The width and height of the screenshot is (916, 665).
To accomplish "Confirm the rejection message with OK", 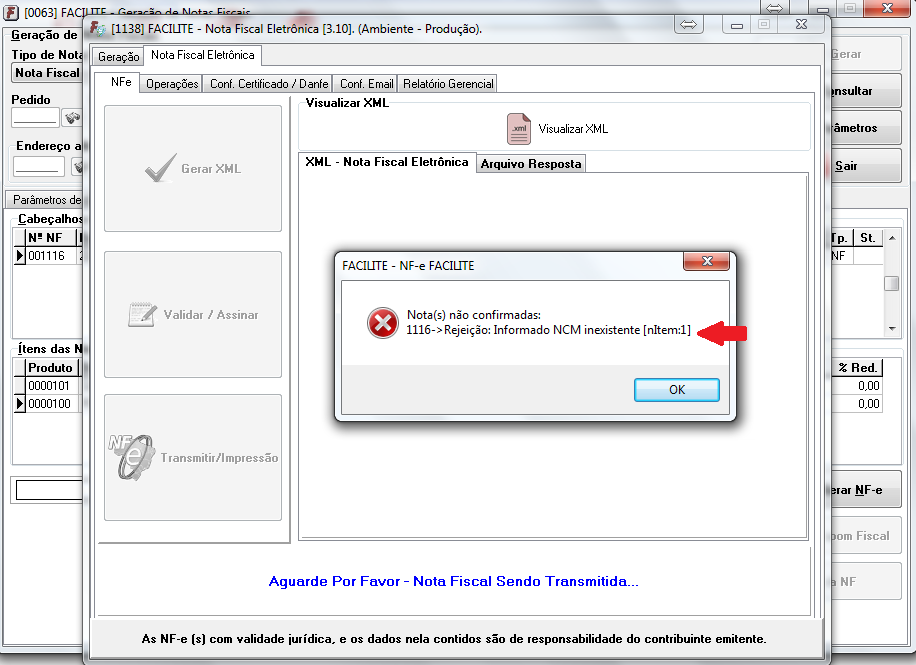I will click(x=676, y=390).
